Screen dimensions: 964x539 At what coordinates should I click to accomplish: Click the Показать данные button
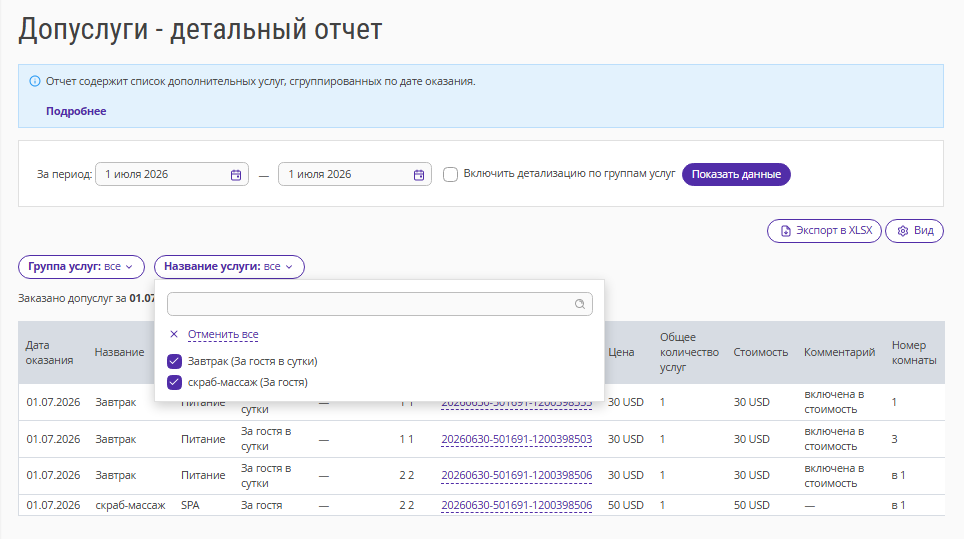tap(736, 175)
